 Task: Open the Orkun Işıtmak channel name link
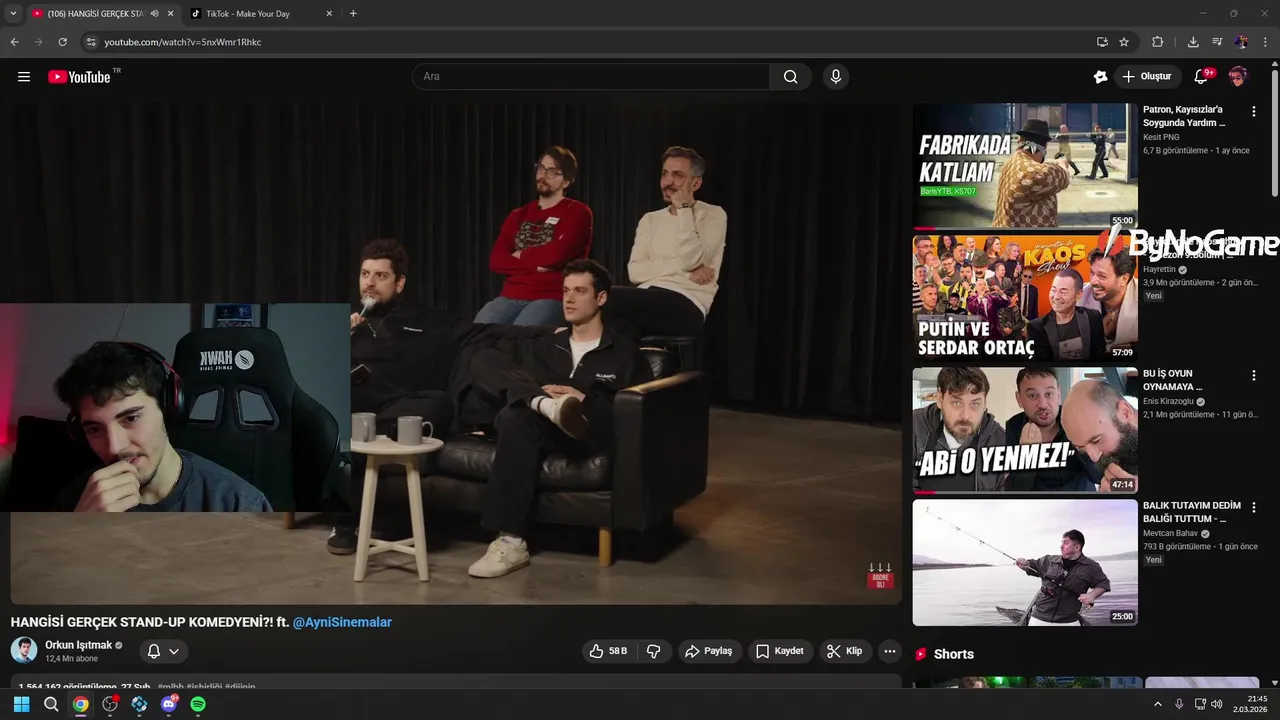(79, 645)
